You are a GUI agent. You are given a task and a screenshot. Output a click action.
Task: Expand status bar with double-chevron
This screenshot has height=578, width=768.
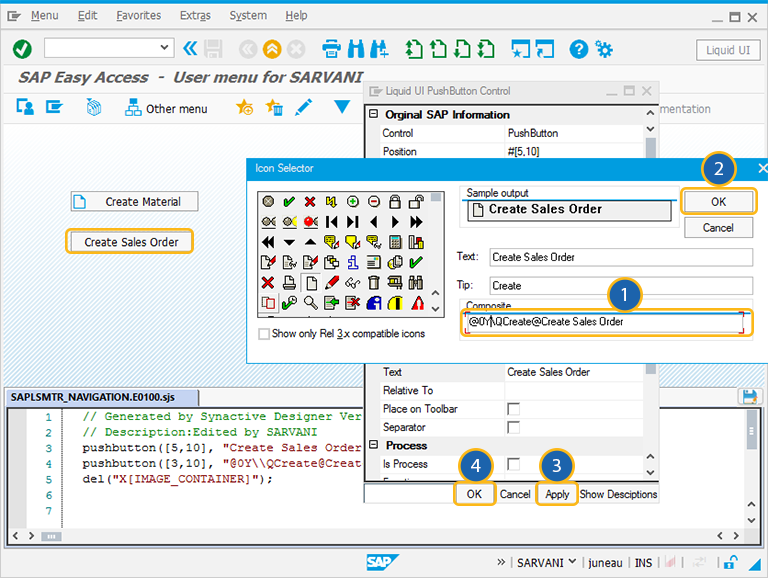[x=501, y=562]
